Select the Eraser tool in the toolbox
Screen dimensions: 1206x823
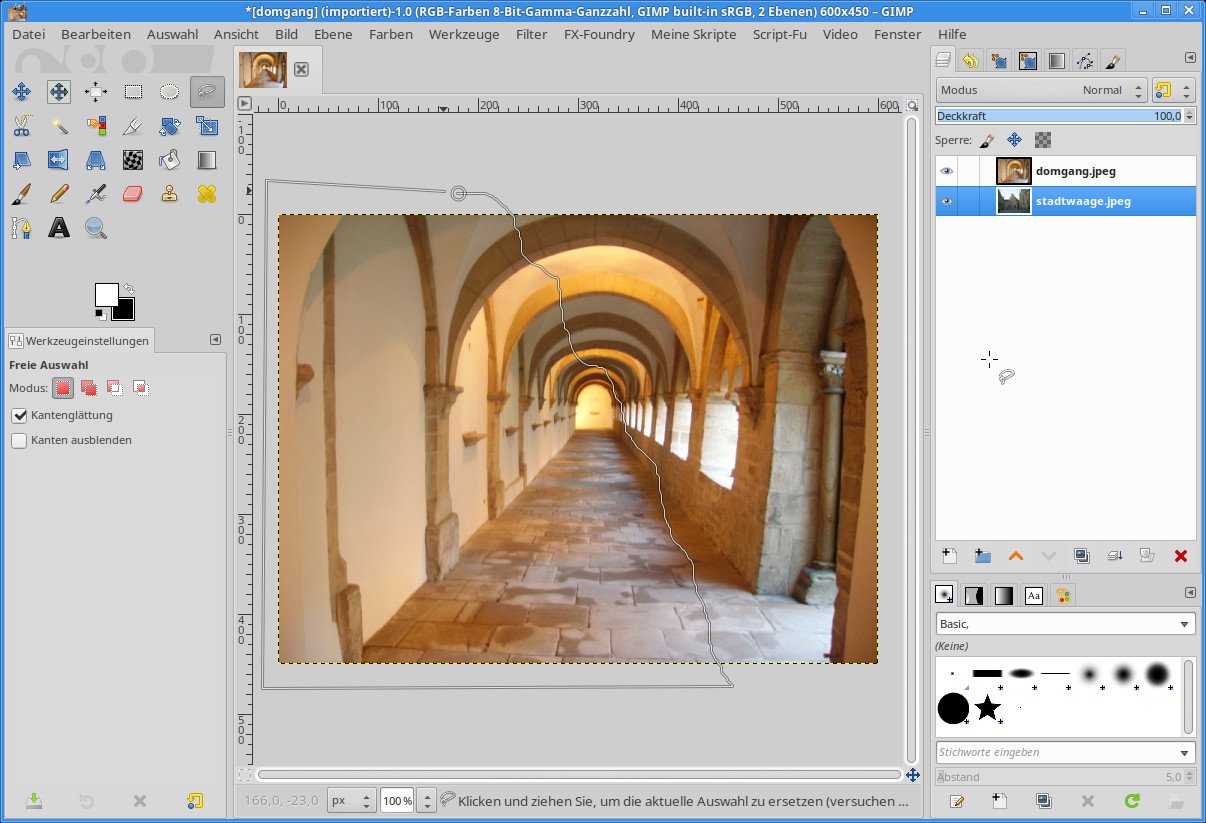(133, 193)
